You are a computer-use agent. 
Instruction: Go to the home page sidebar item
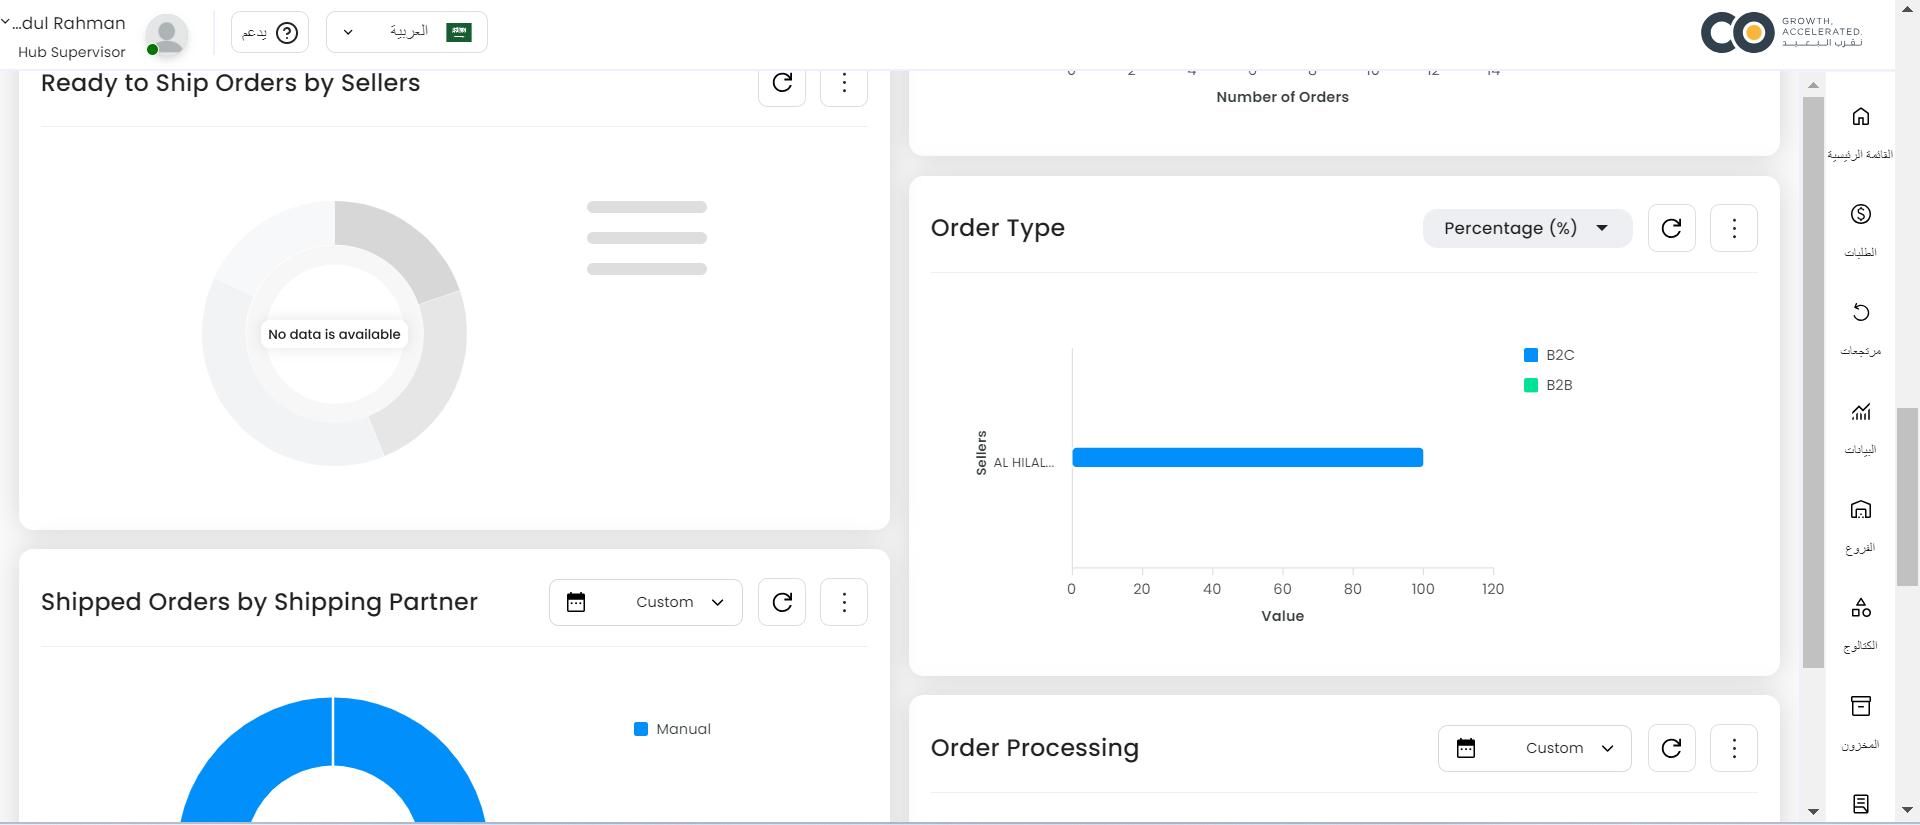click(1860, 130)
